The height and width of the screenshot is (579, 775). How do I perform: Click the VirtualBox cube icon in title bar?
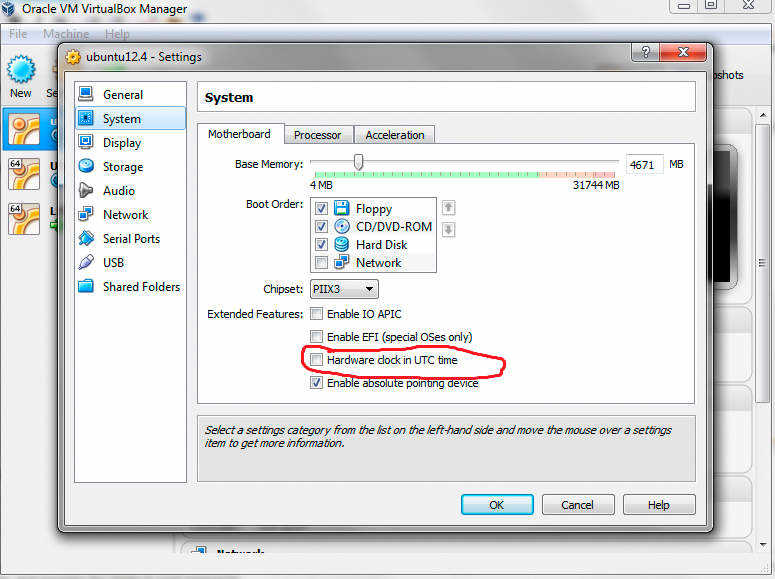pos(8,9)
